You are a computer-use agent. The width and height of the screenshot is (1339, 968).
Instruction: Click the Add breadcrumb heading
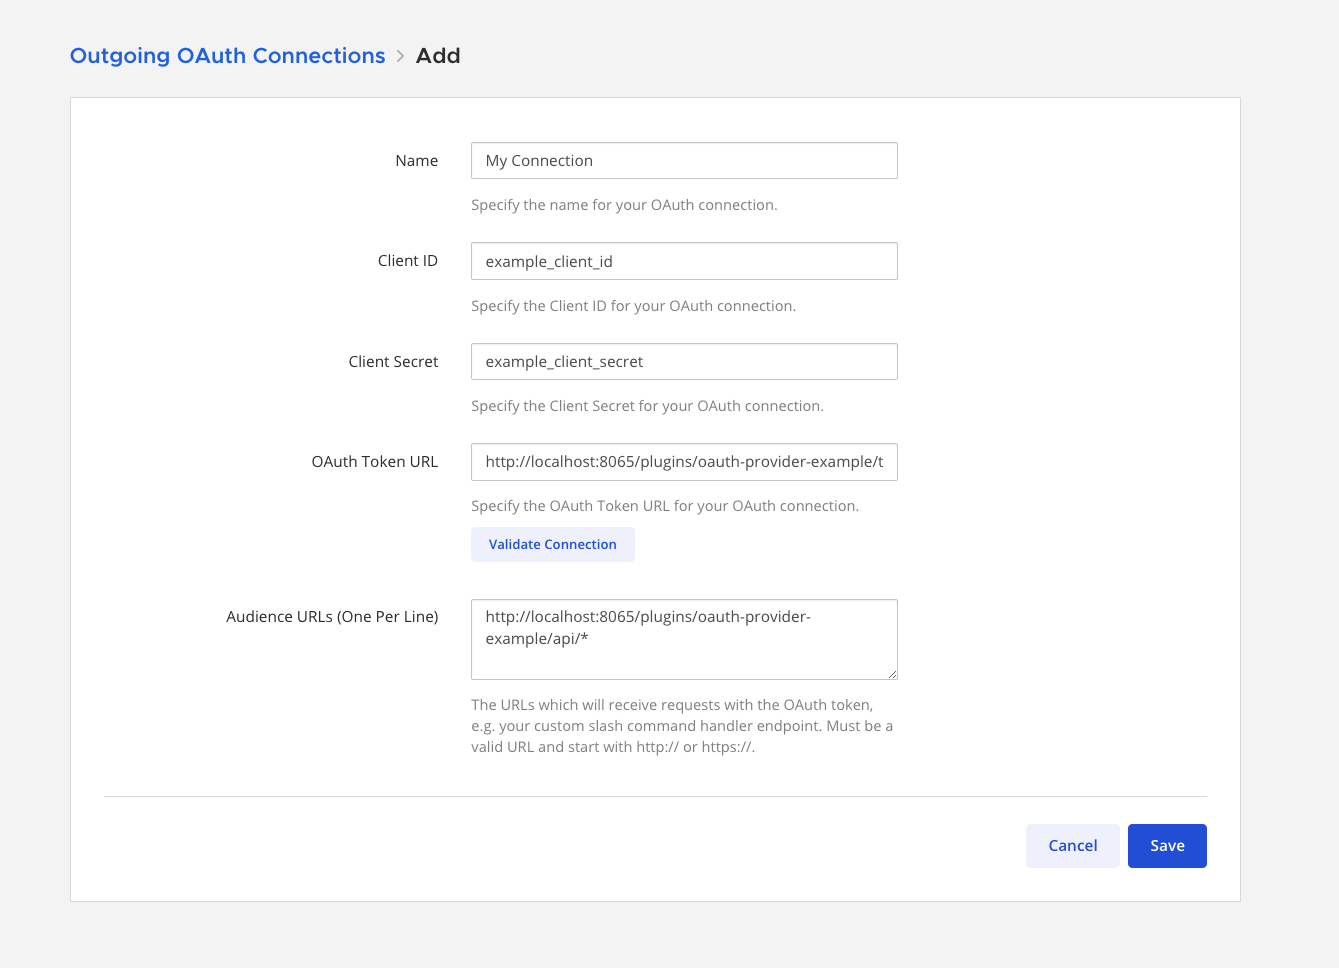[438, 56]
